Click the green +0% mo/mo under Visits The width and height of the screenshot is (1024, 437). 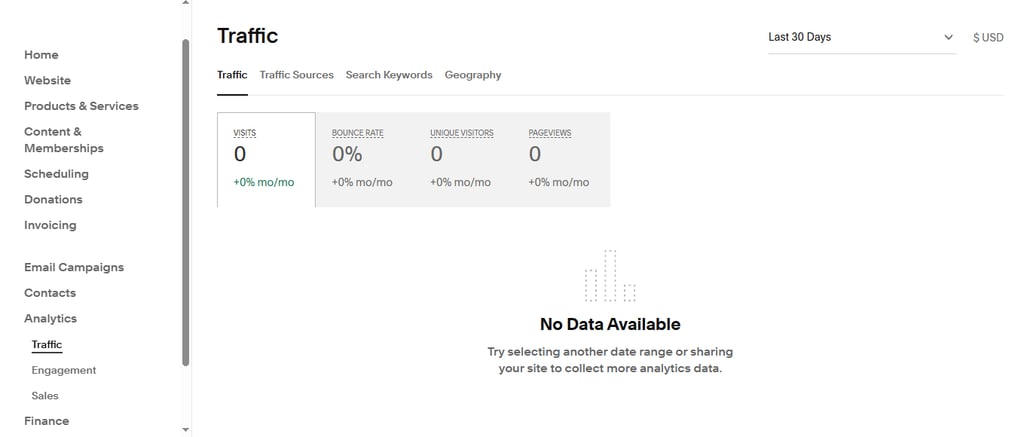tap(264, 182)
